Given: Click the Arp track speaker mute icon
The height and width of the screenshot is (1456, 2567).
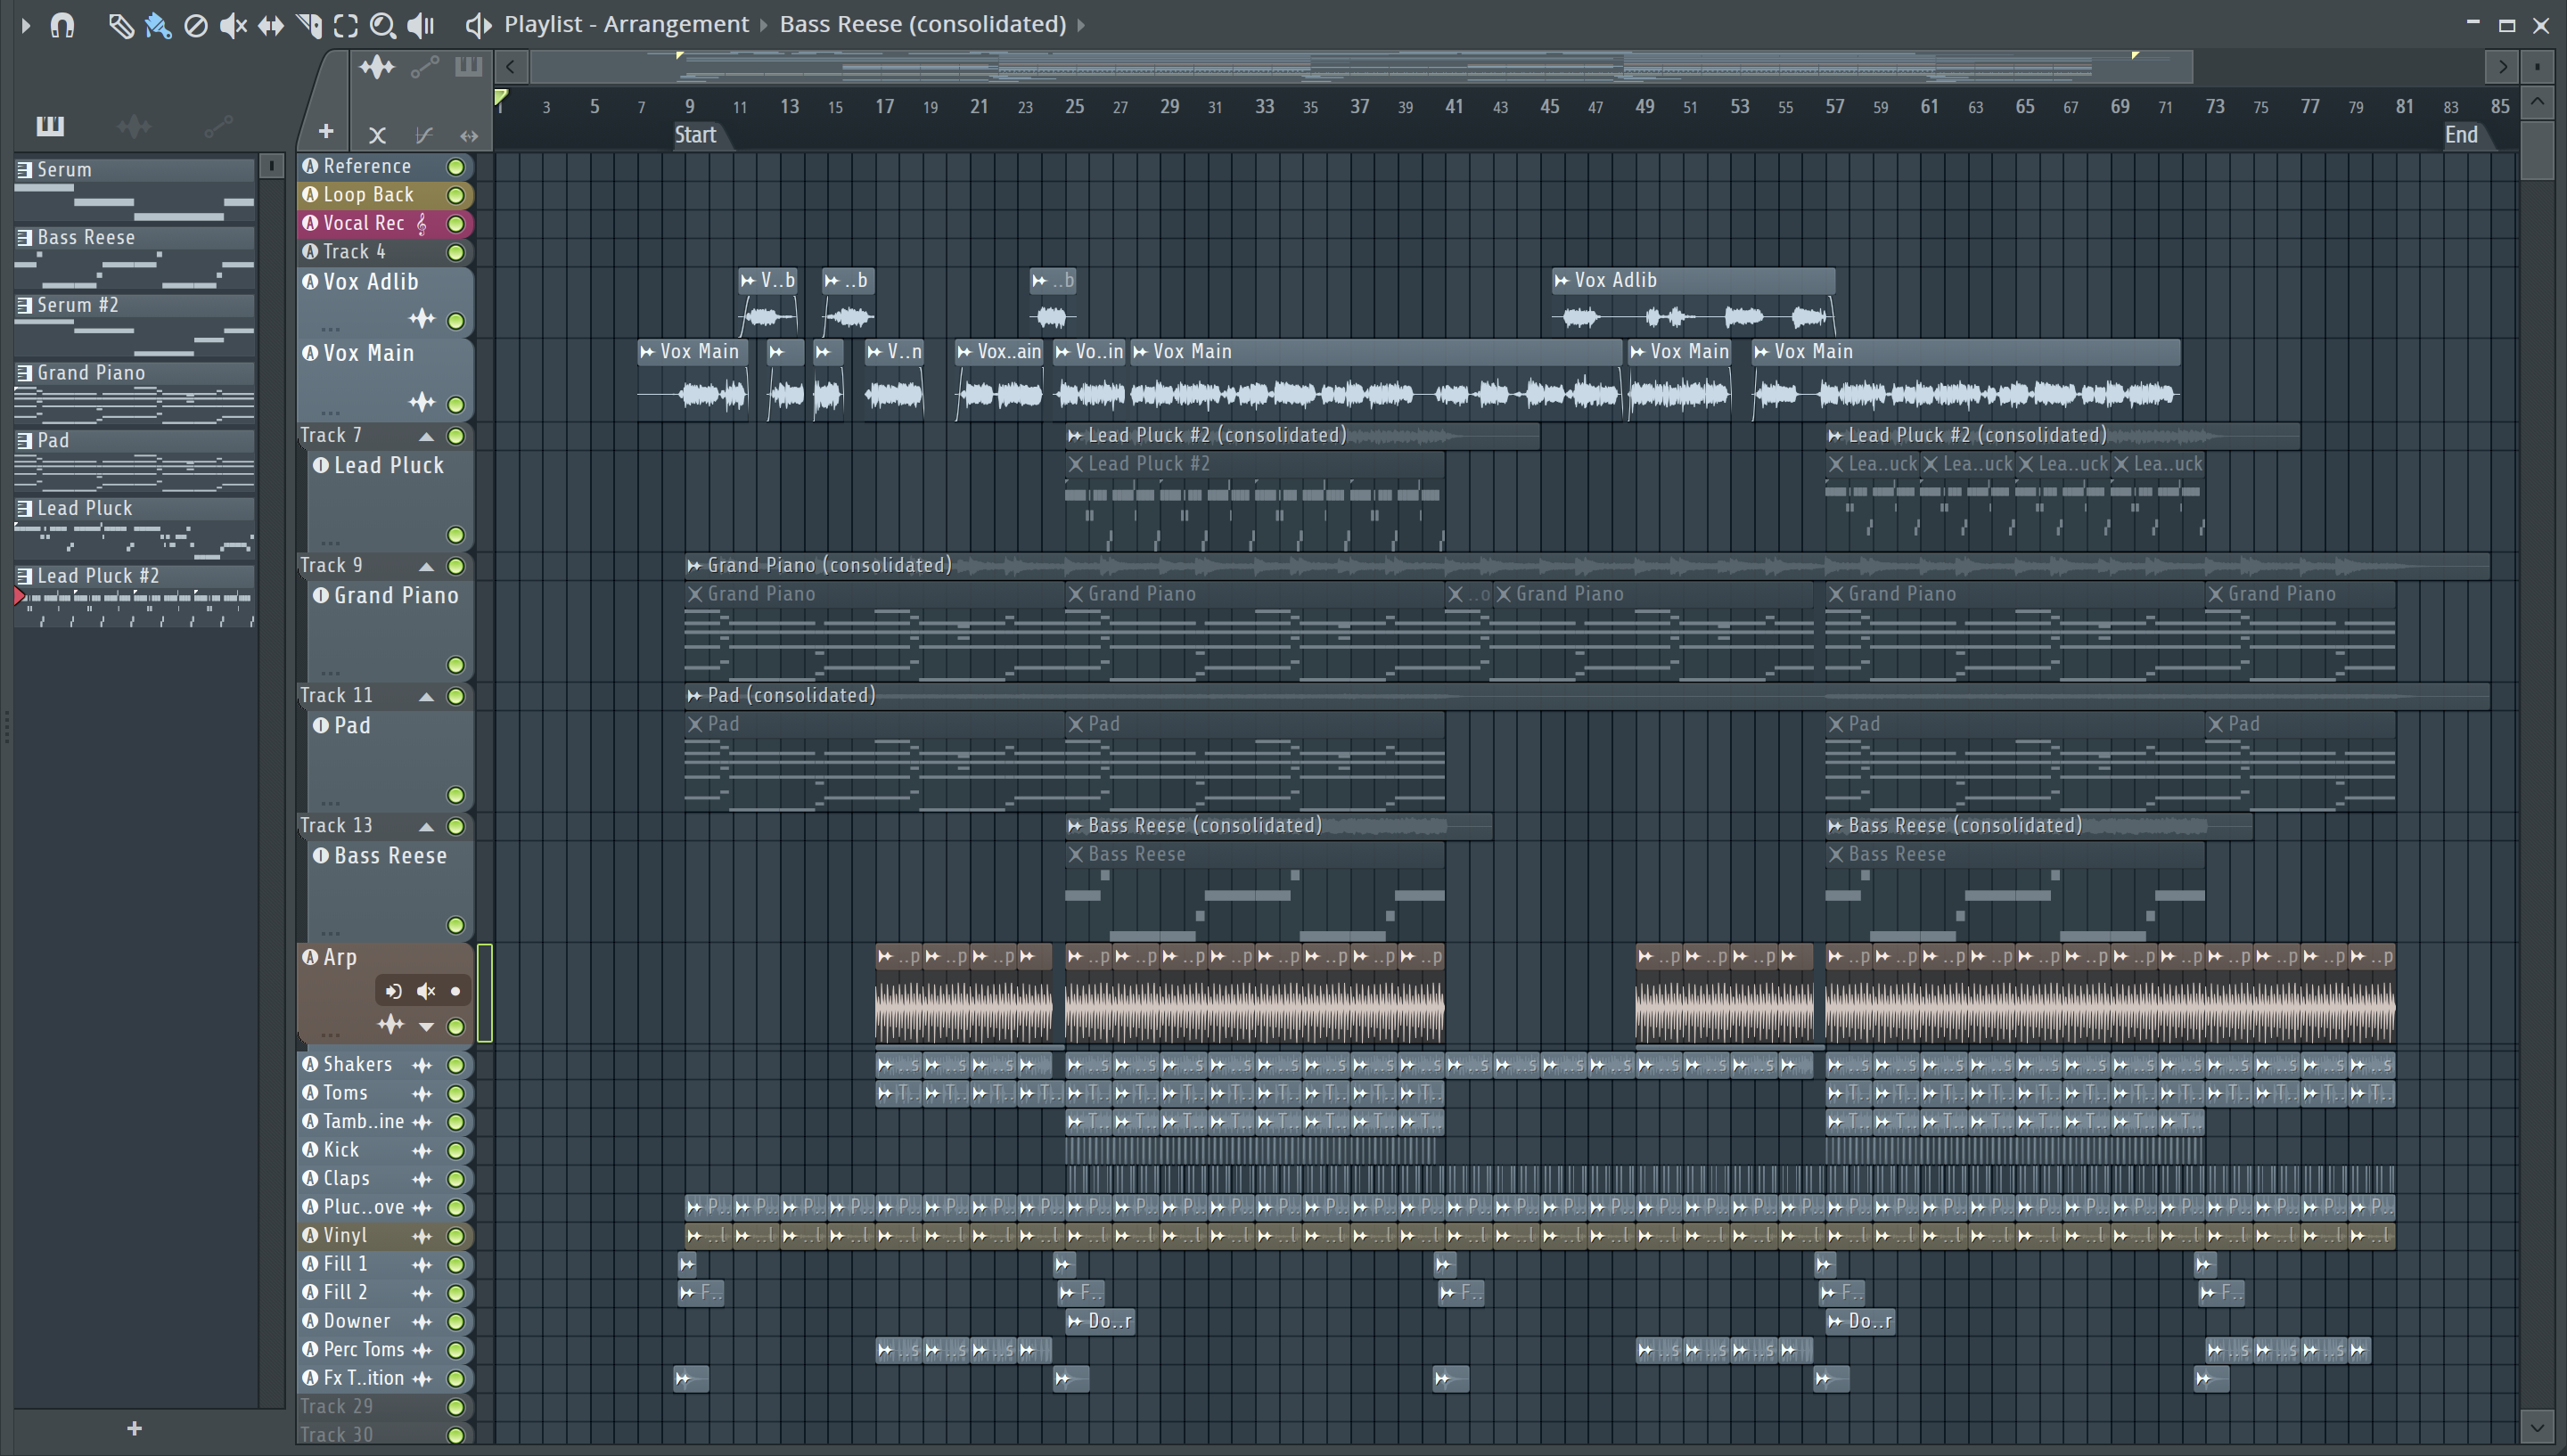Looking at the screenshot, I should pos(426,991).
